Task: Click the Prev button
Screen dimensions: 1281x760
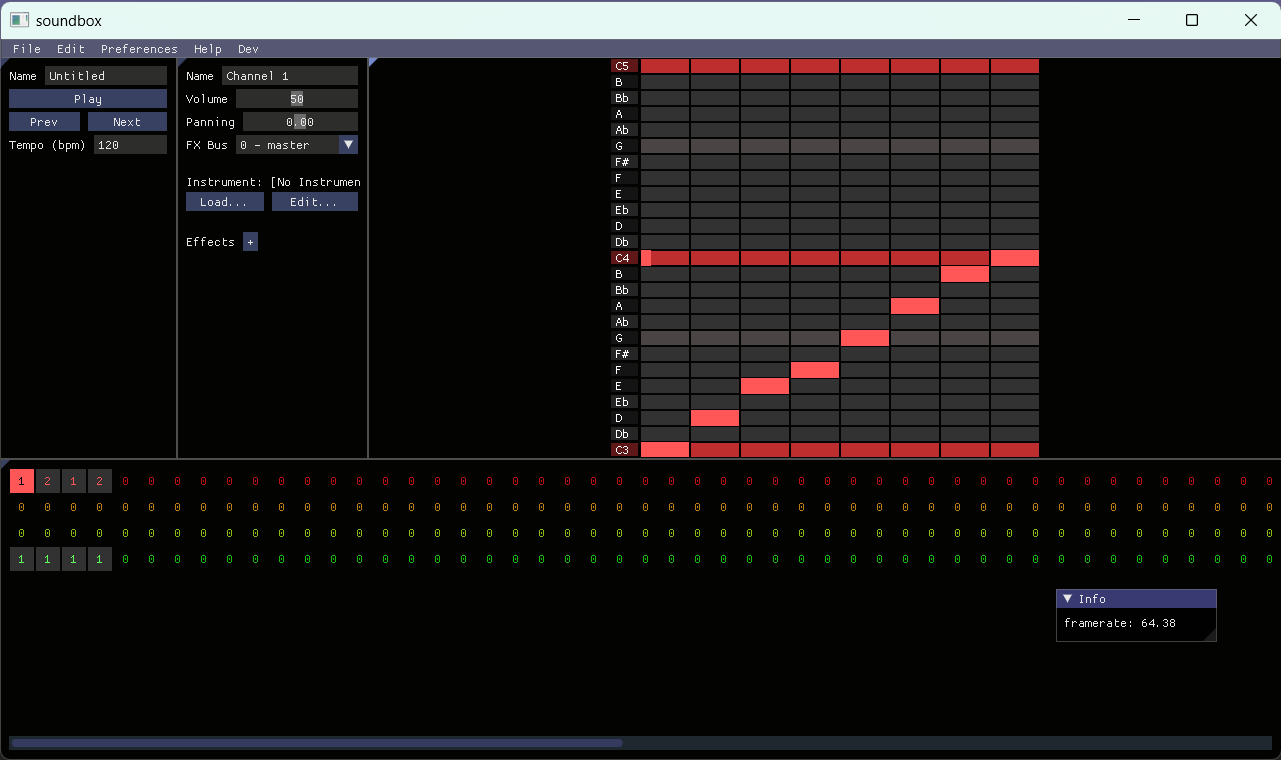Action: [x=44, y=121]
